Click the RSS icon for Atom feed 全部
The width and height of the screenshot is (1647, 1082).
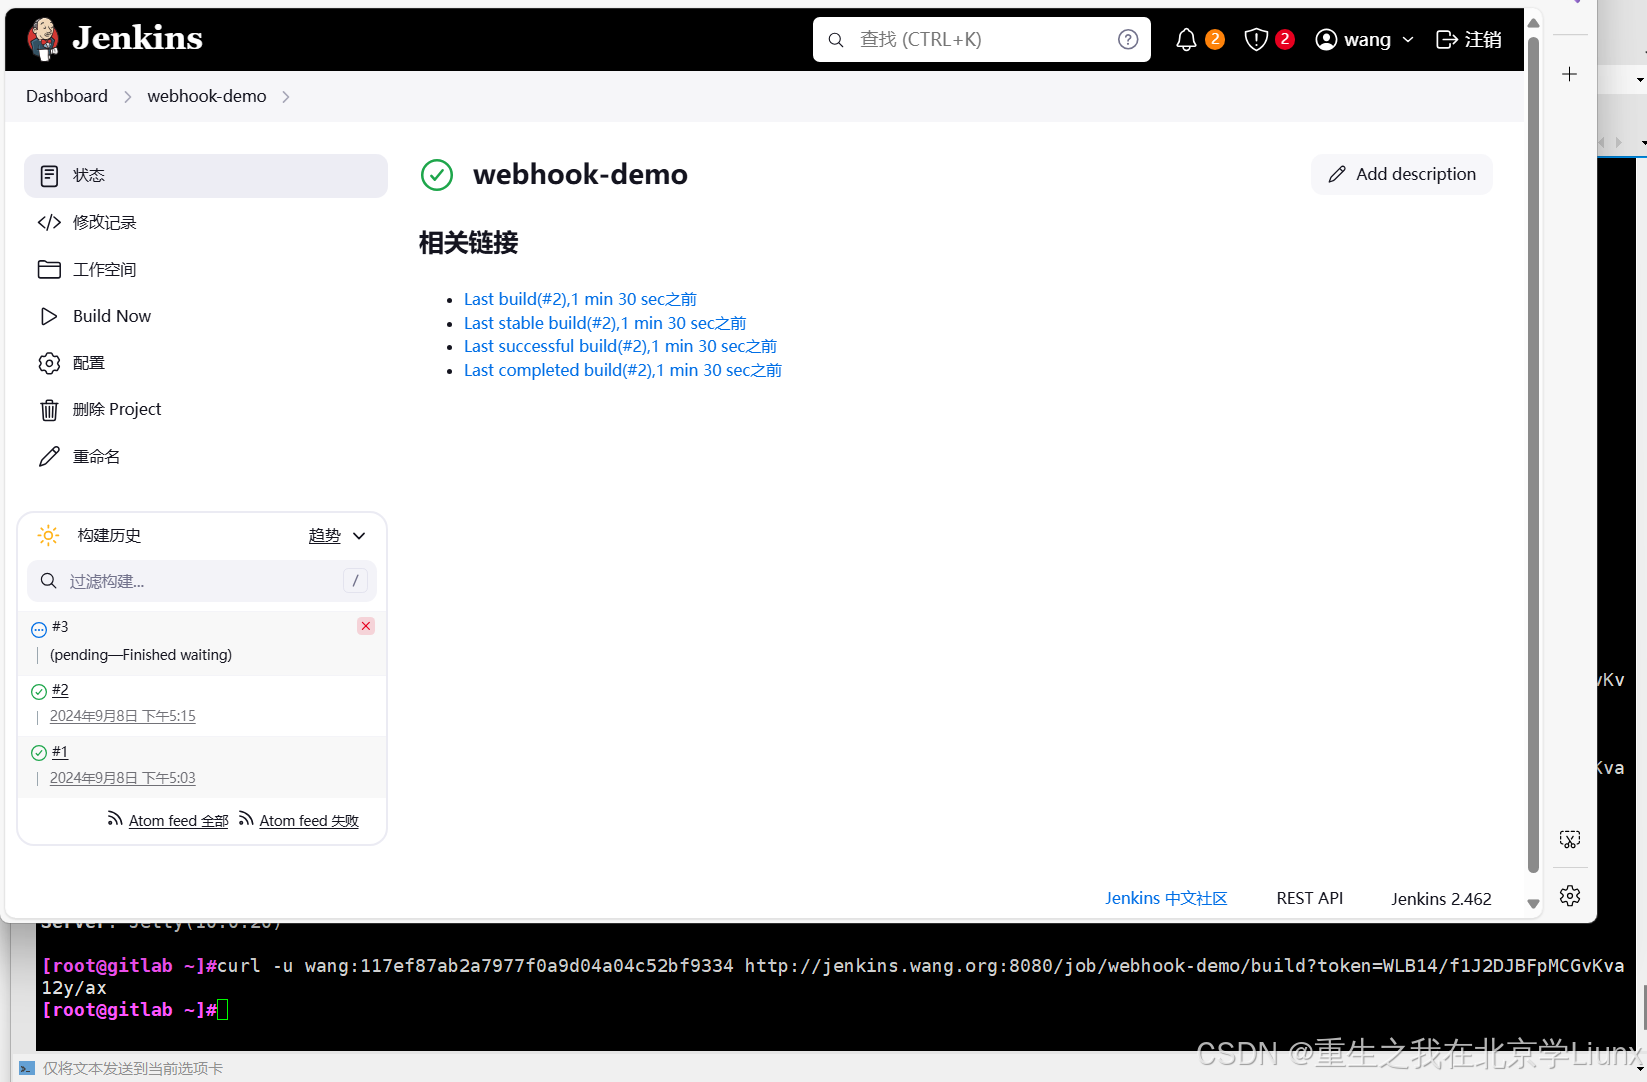pos(115,819)
